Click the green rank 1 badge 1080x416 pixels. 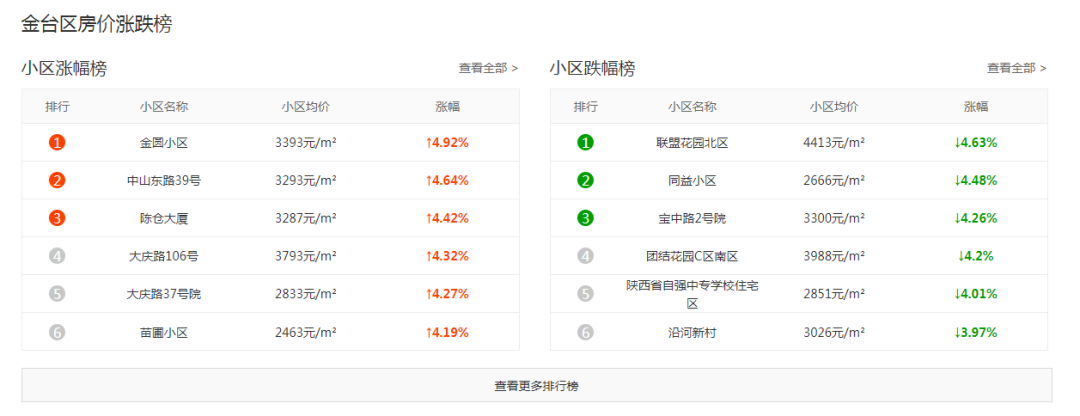coord(585,143)
